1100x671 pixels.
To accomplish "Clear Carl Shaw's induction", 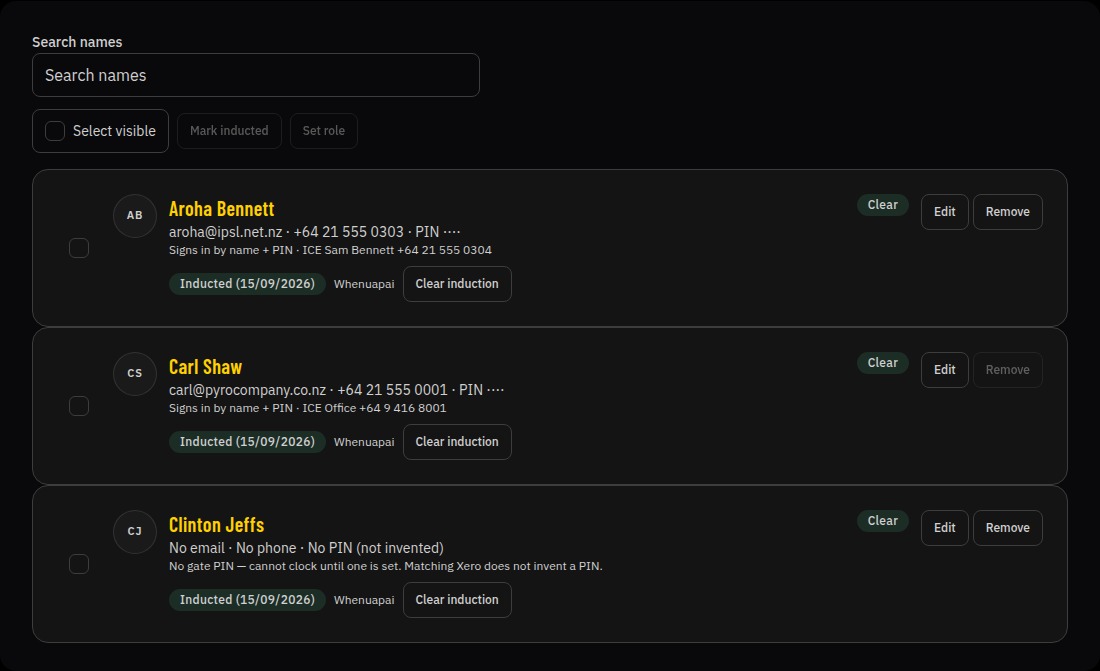I will pyautogui.click(x=457, y=442).
